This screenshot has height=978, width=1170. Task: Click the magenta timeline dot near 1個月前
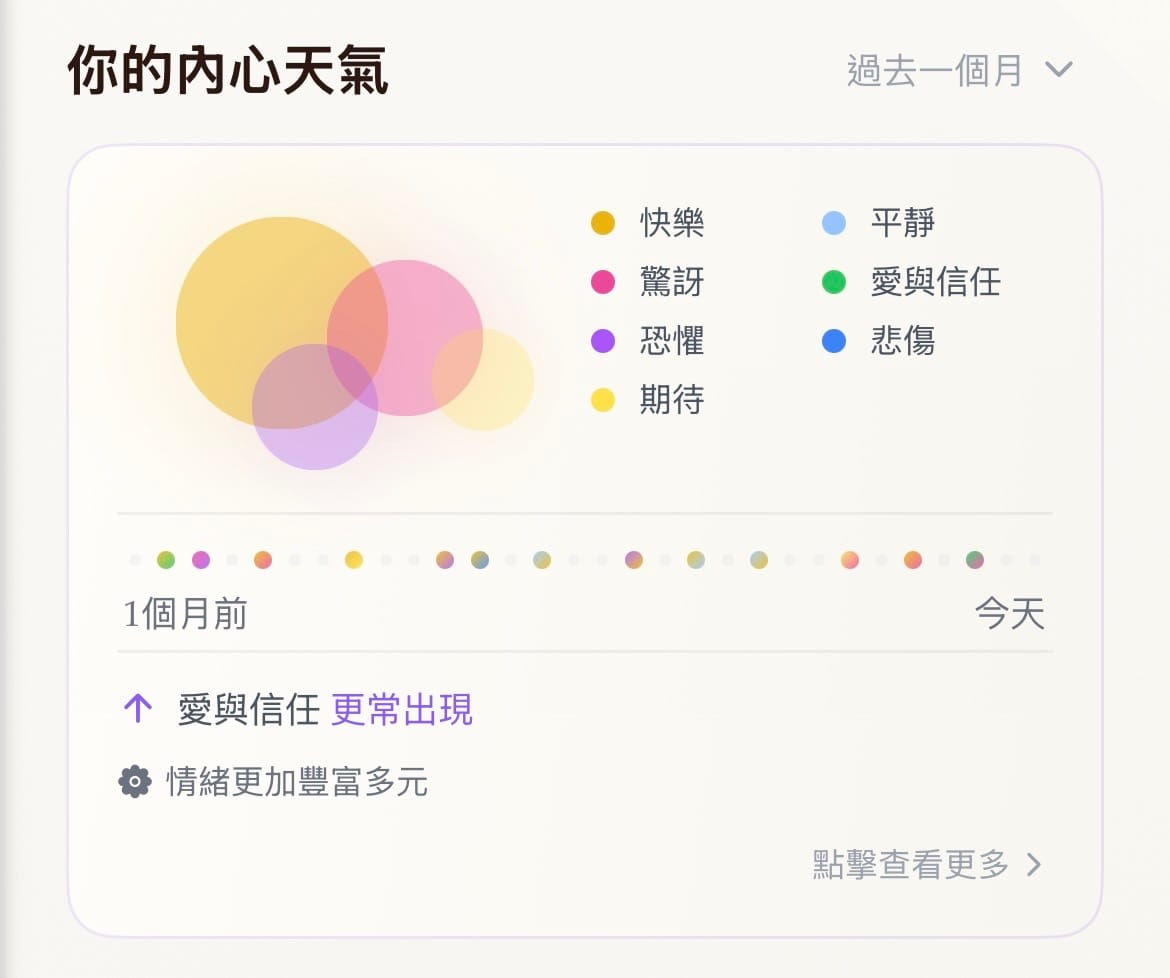pos(201,560)
